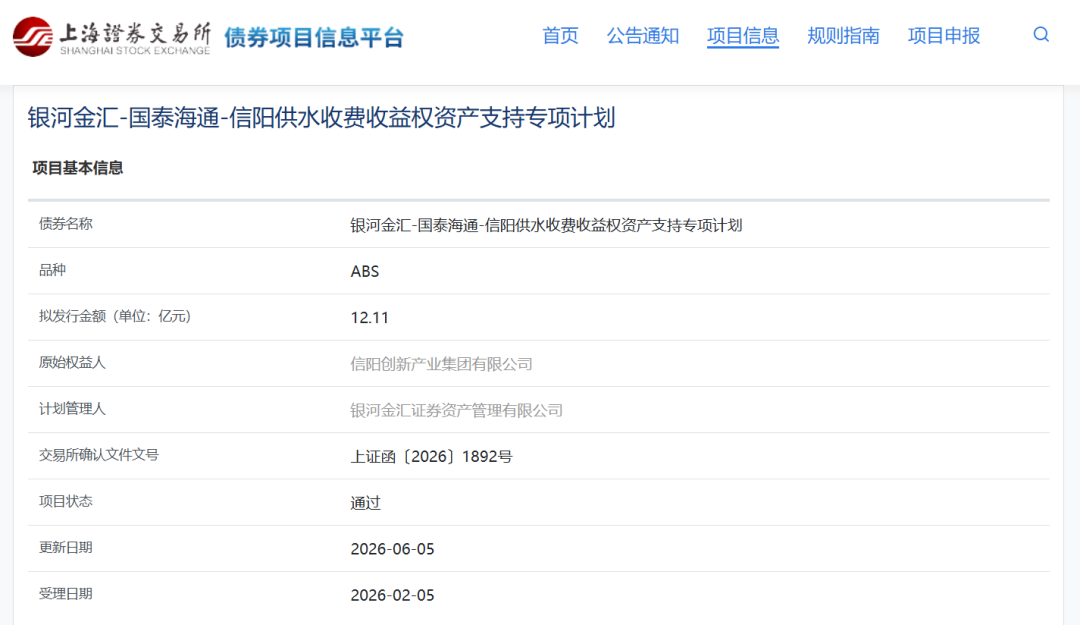Image resolution: width=1080 pixels, height=625 pixels.
Task: Click the 原始权益人 label
Action: 72,362
